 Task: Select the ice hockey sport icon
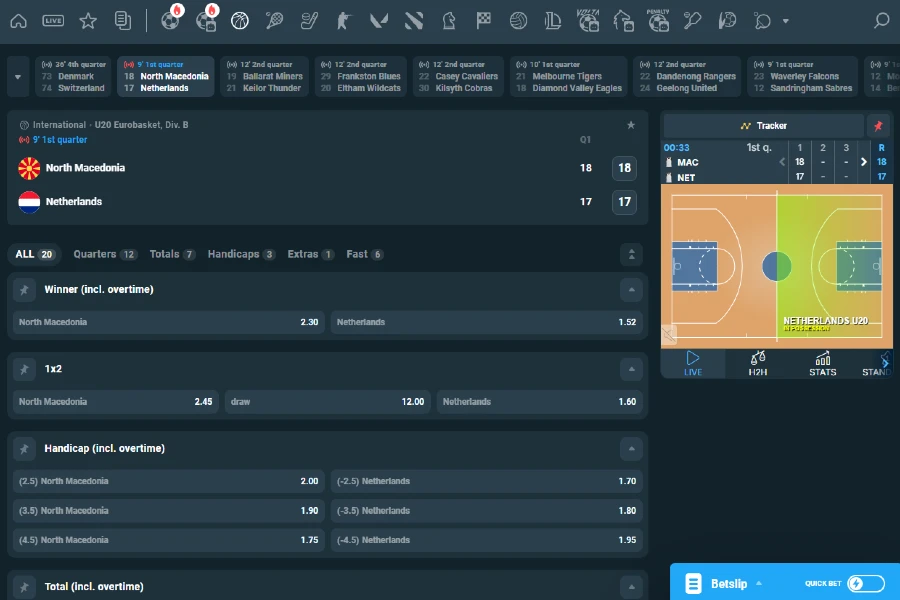310,20
